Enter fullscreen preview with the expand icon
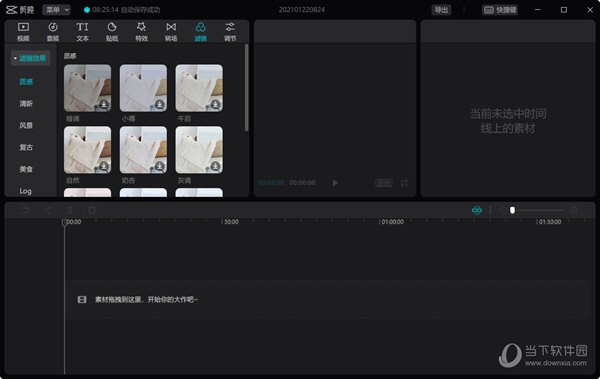600x379 pixels. coord(404,183)
